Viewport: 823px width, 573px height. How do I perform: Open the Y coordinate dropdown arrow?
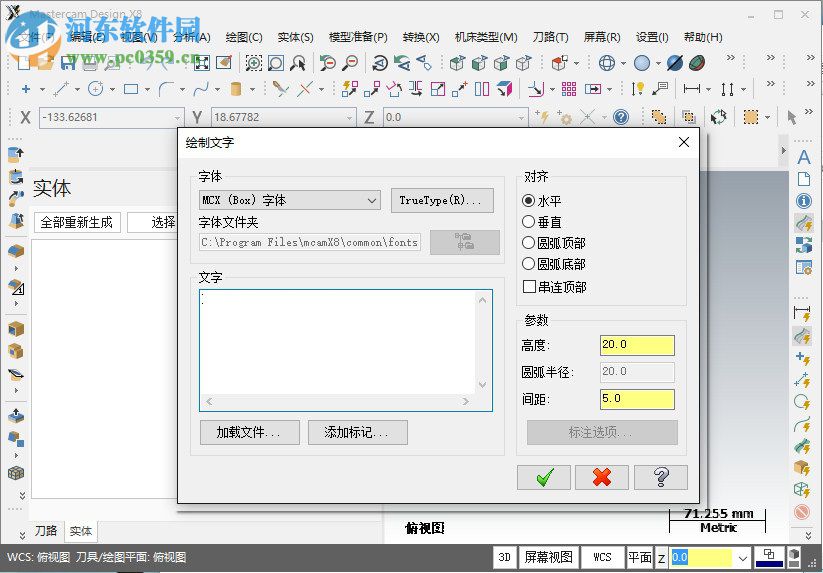pos(349,118)
